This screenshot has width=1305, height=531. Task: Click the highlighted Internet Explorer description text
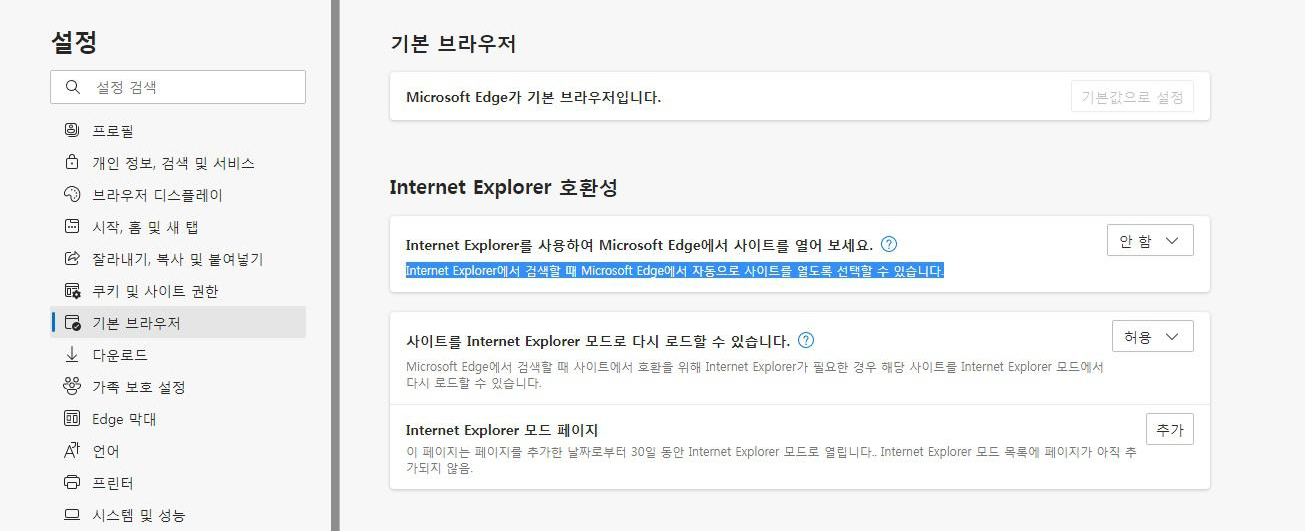point(675,271)
